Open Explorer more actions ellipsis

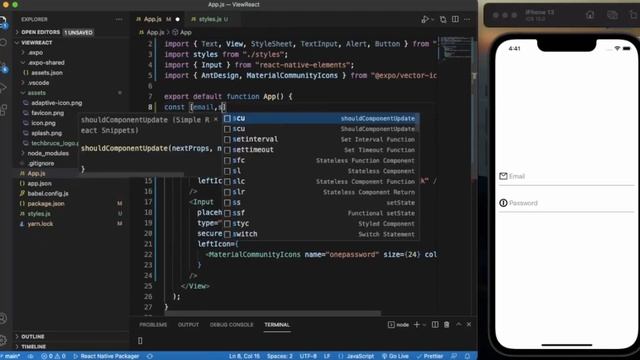(x=119, y=19)
